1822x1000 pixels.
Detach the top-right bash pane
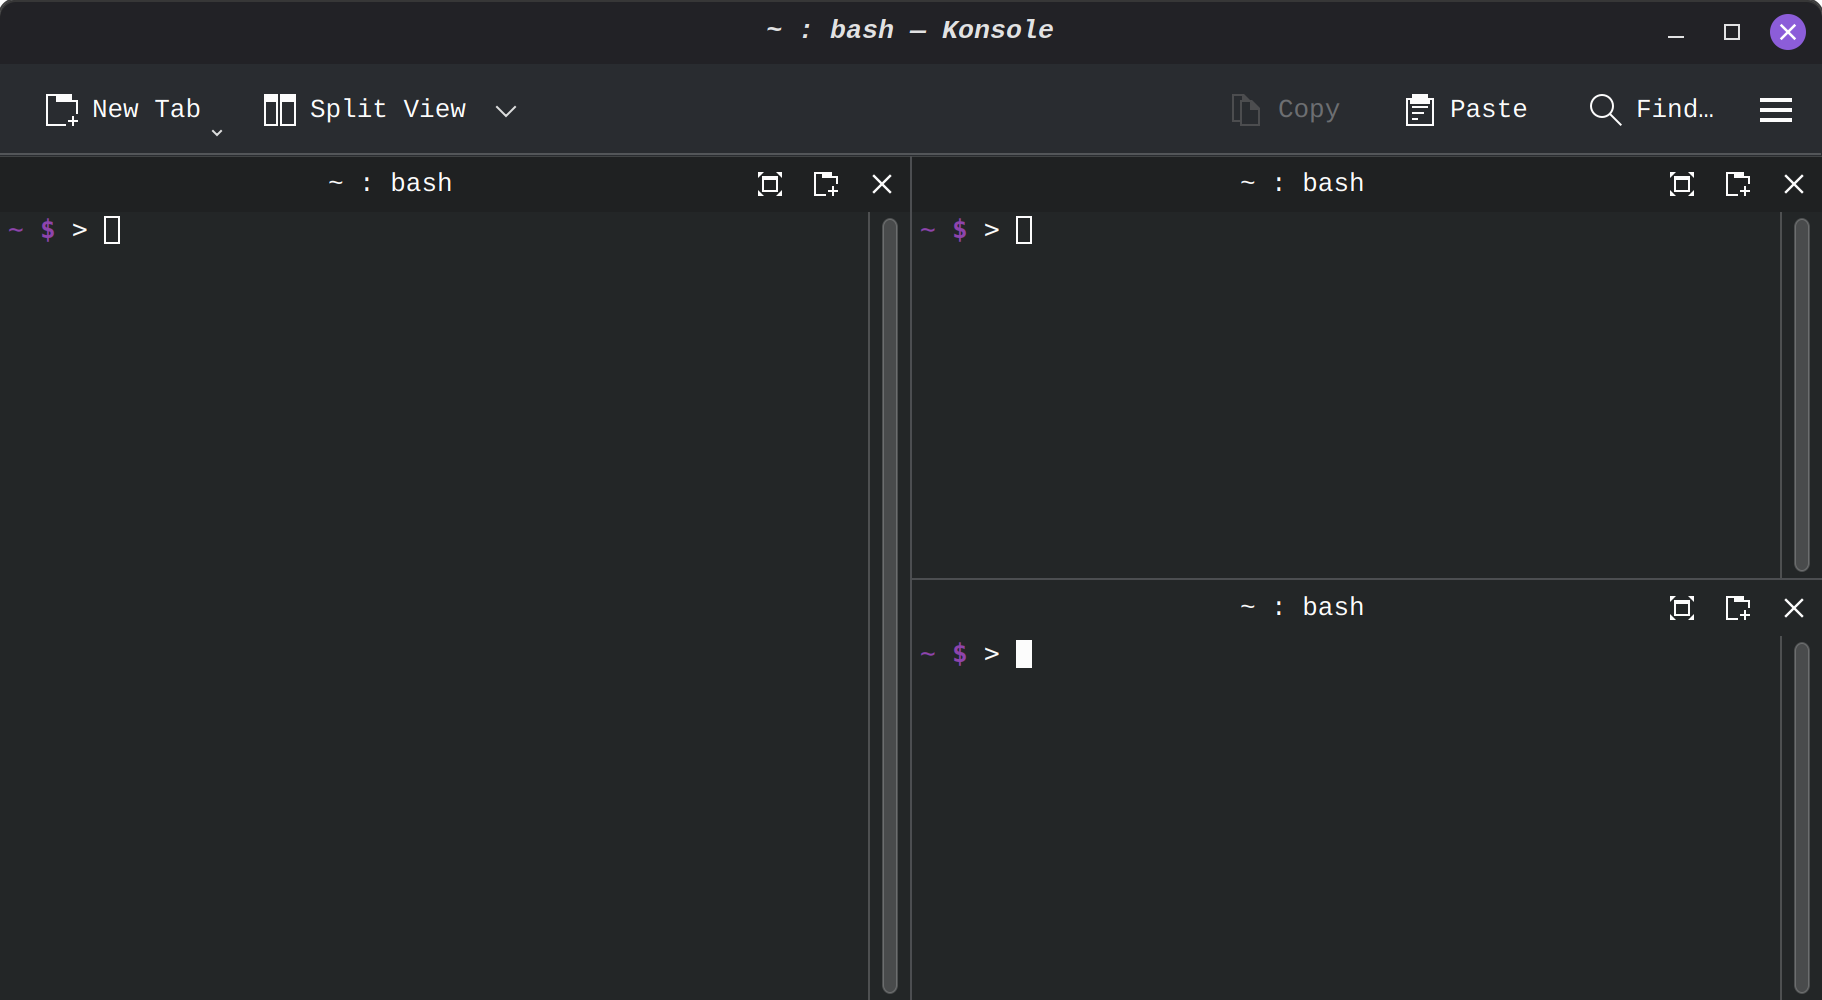click(1738, 184)
